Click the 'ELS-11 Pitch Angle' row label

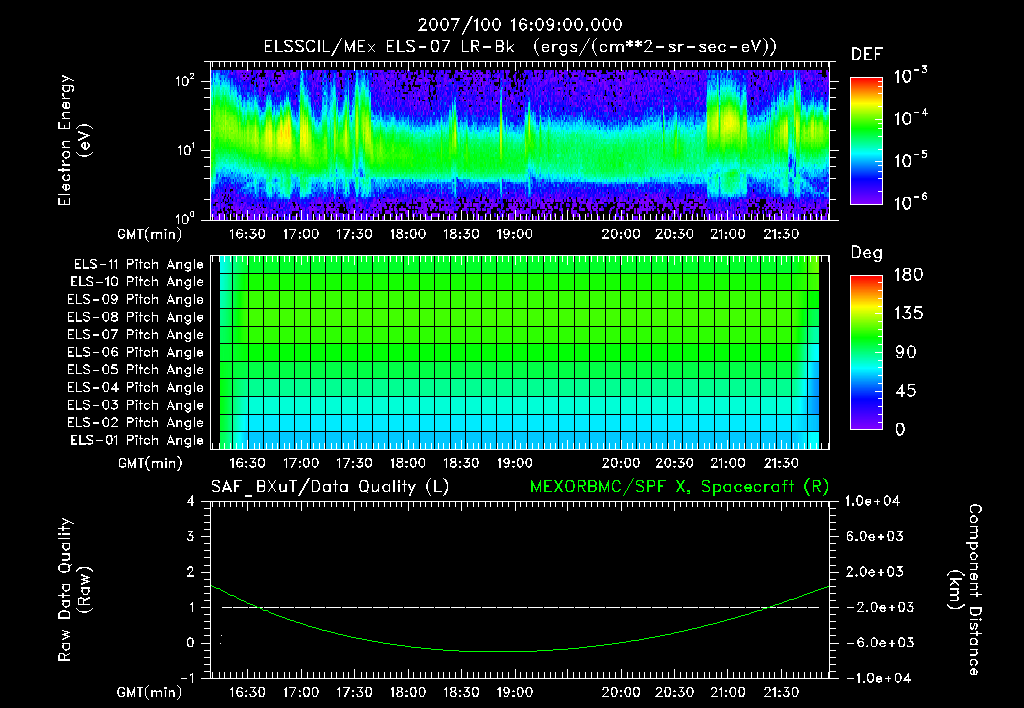pyautogui.click(x=138, y=265)
